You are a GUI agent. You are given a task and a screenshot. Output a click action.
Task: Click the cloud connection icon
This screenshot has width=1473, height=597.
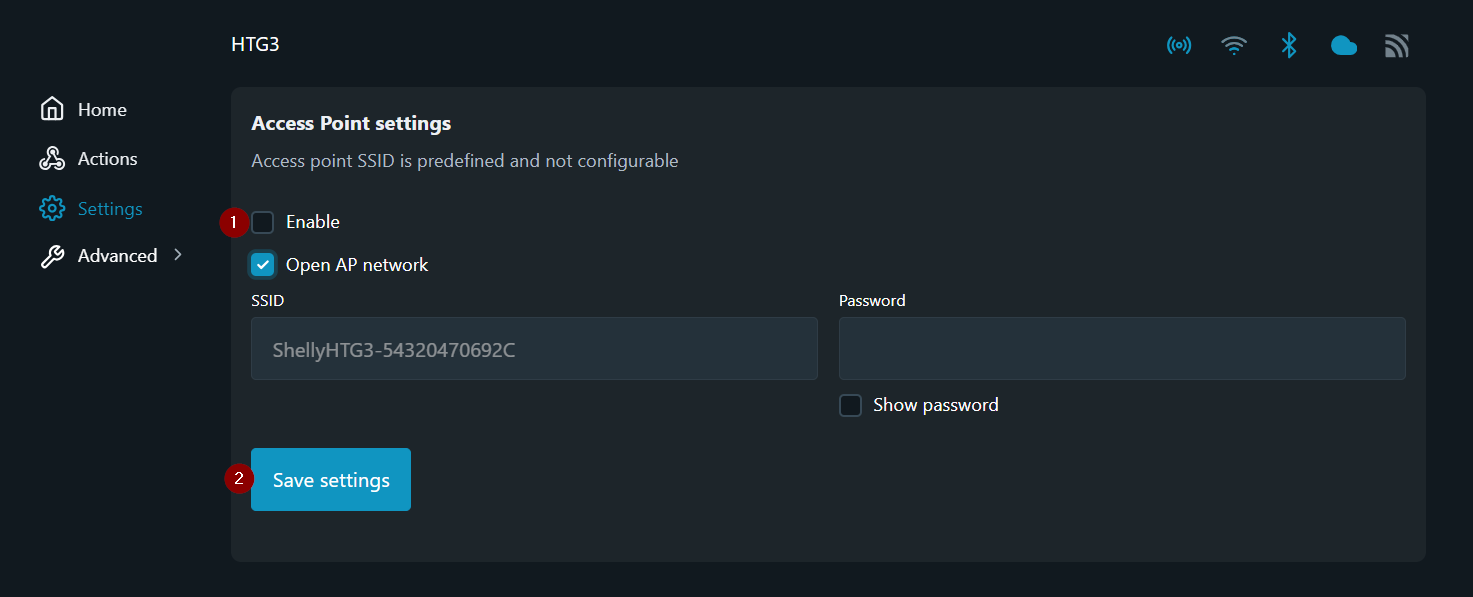(x=1343, y=46)
